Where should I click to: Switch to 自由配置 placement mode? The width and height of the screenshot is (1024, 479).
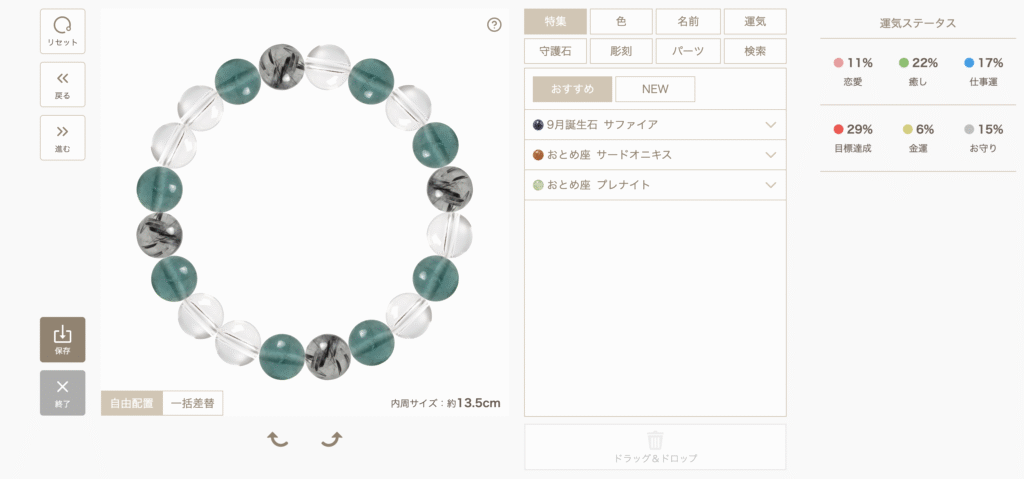click(x=131, y=403)
